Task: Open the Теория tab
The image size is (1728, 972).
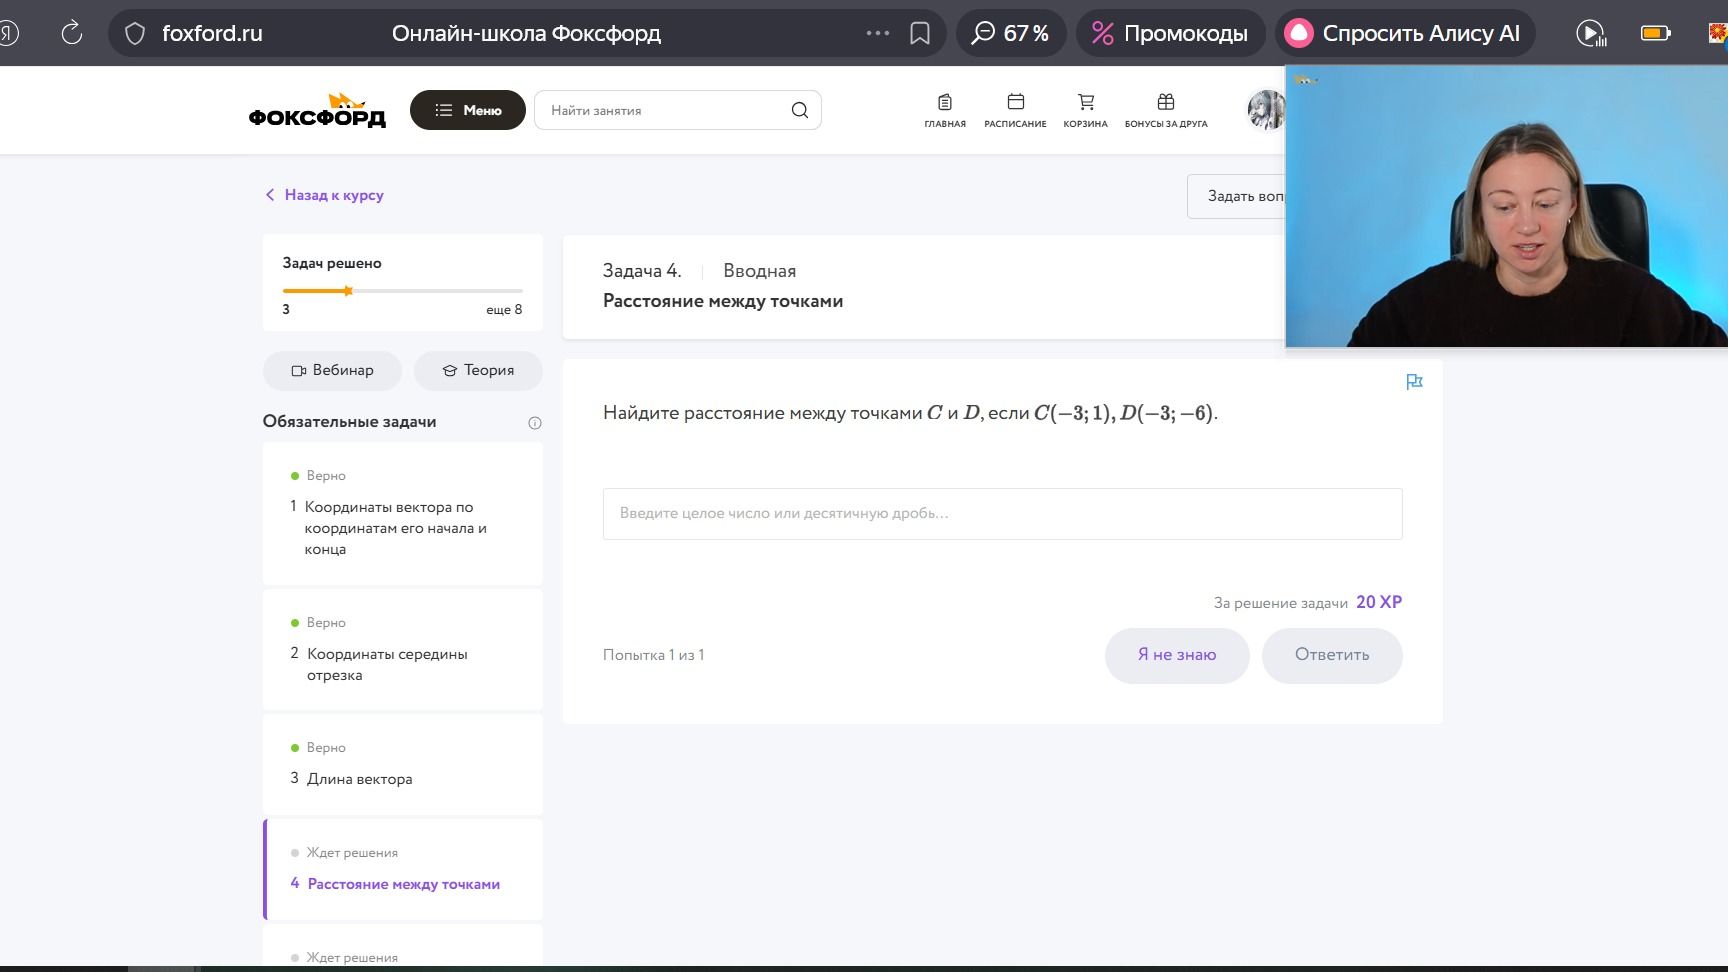Action: coord(478,370)
